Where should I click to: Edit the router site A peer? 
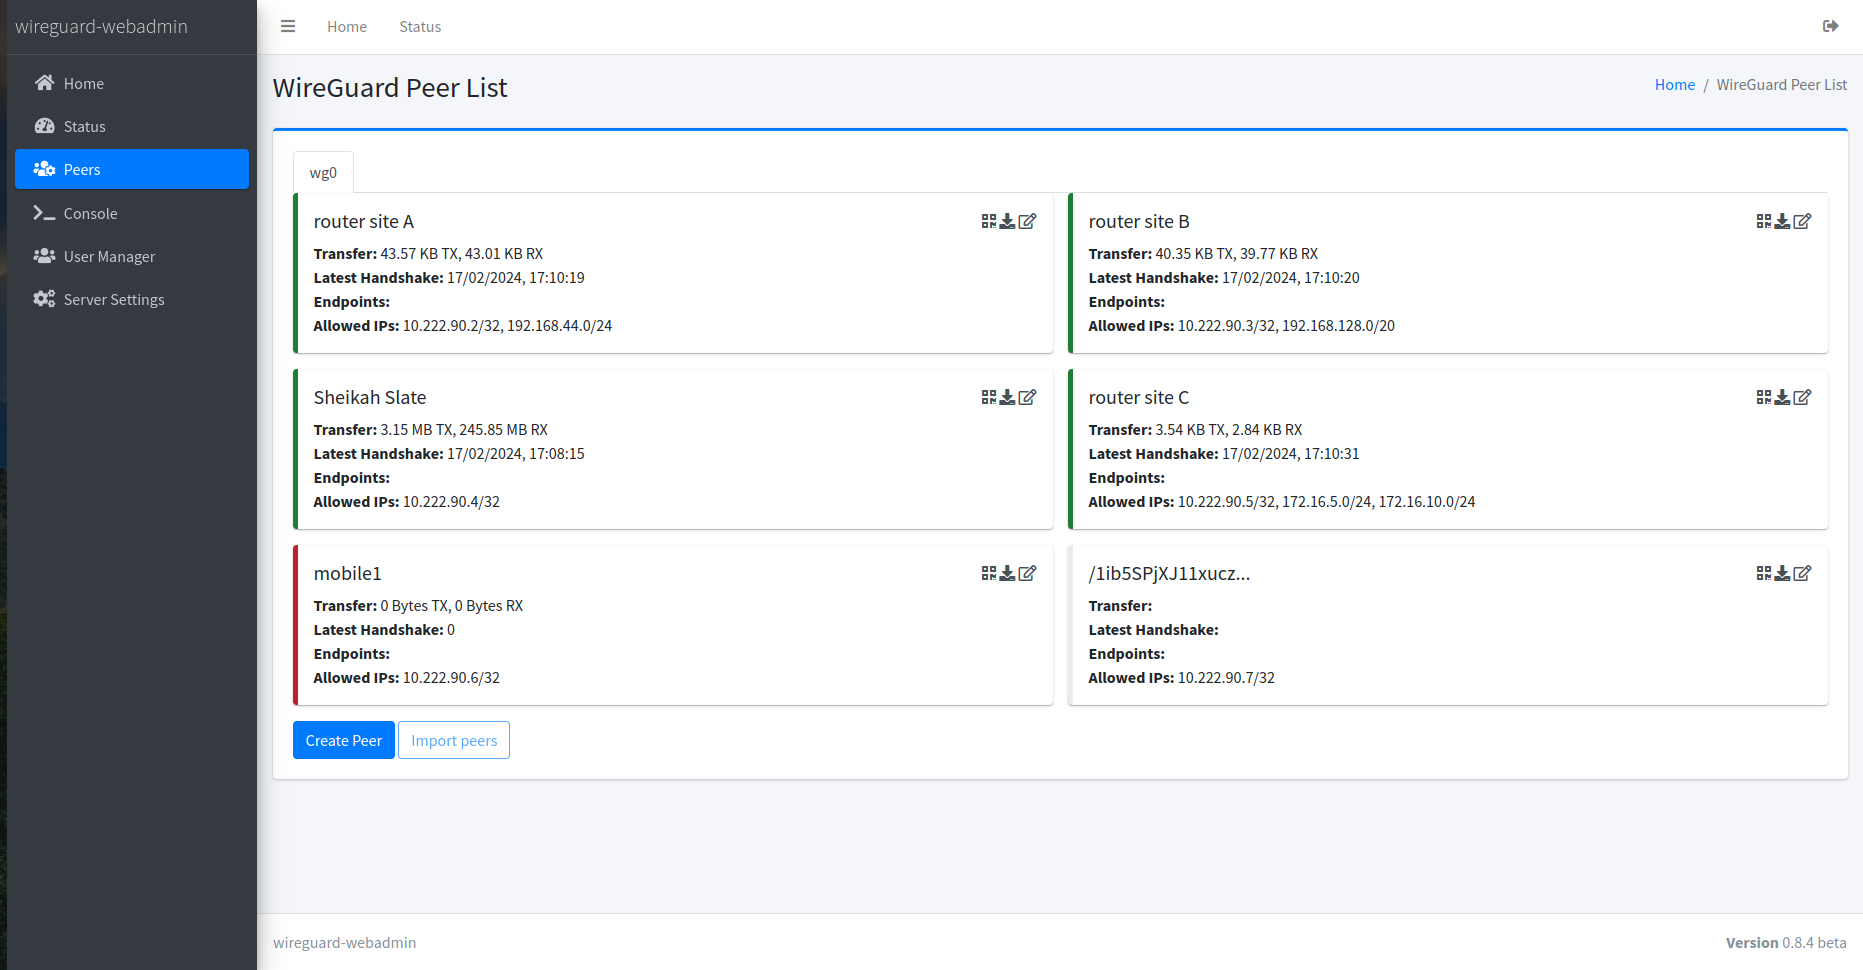(1027, 221)
